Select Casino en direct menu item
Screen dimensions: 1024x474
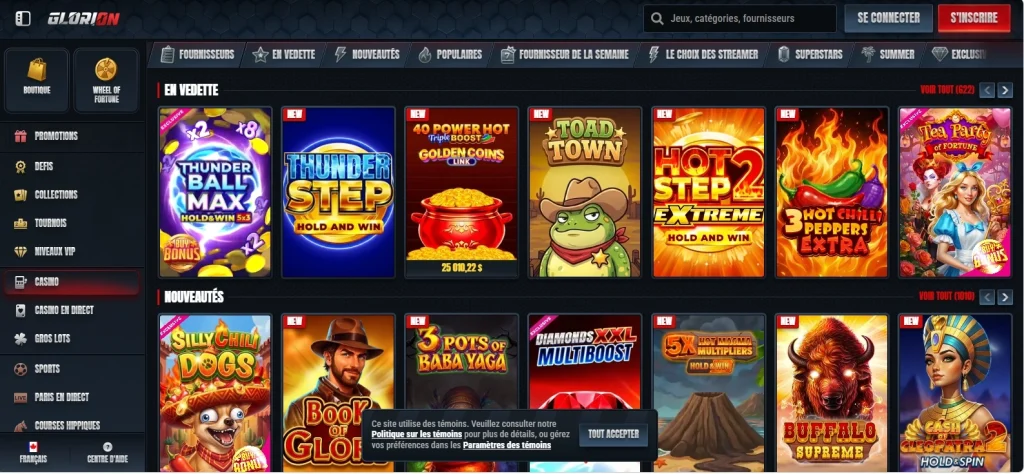[x=72, y=310]
